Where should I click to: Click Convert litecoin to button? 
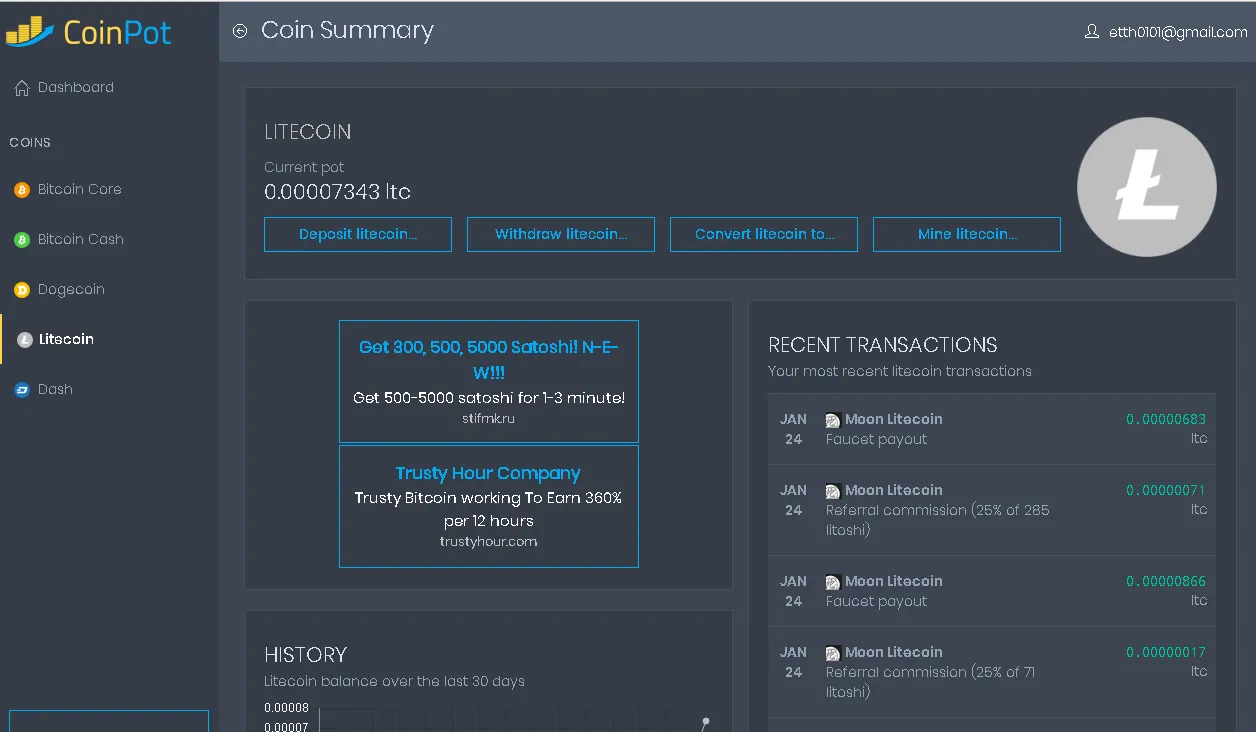[x=764, y=234]
